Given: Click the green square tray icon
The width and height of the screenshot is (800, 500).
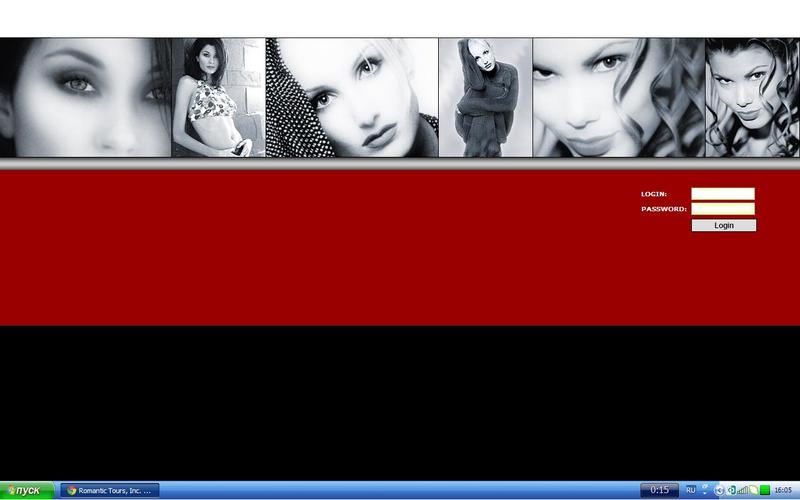Looking at the screenshot, I should [x=765, y=490].
